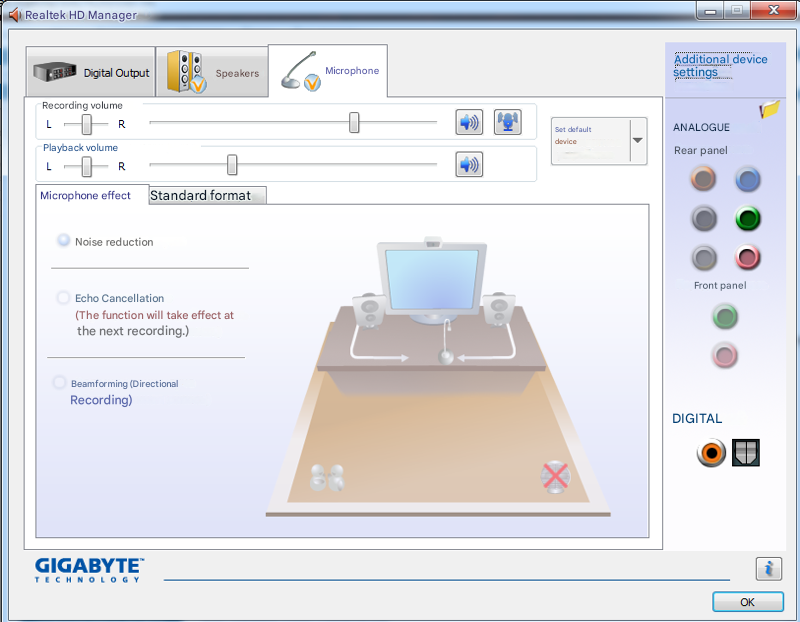Open the information icon button

[768, 568]
